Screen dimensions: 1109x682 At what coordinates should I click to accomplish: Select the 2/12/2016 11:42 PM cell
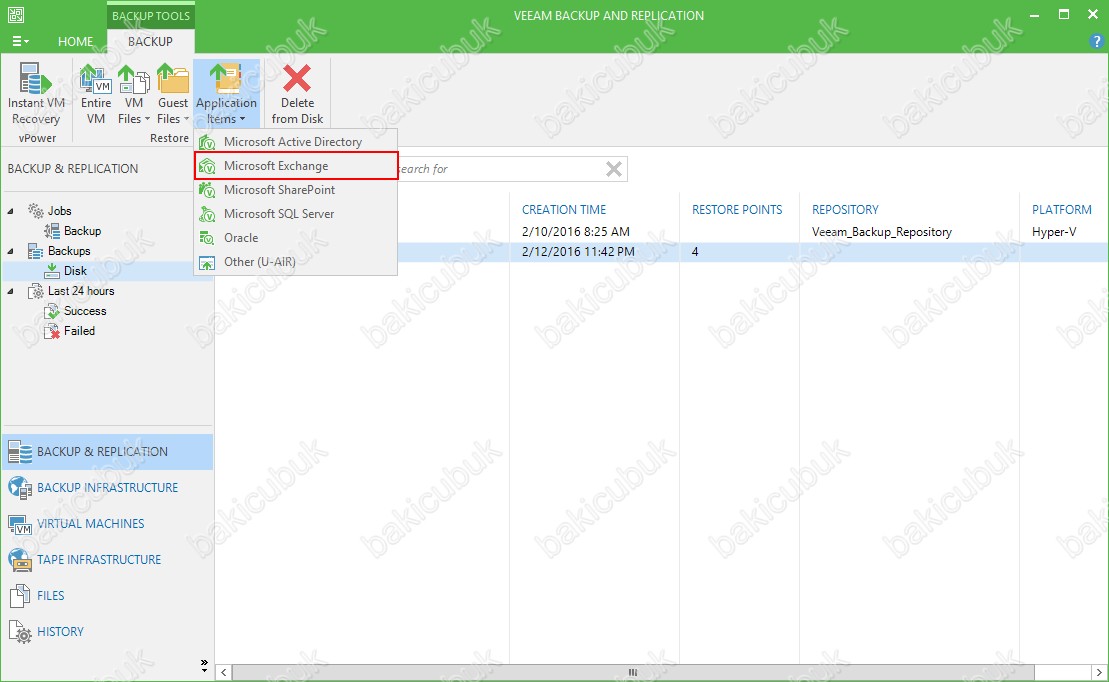tap(578, 251)
